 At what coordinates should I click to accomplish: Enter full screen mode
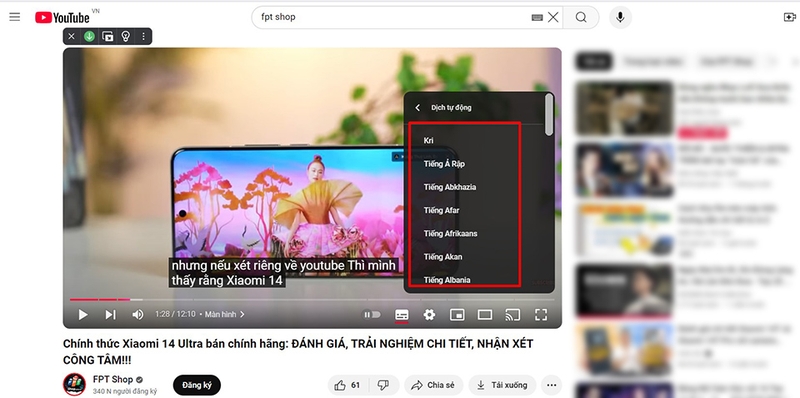click(541, 315)
